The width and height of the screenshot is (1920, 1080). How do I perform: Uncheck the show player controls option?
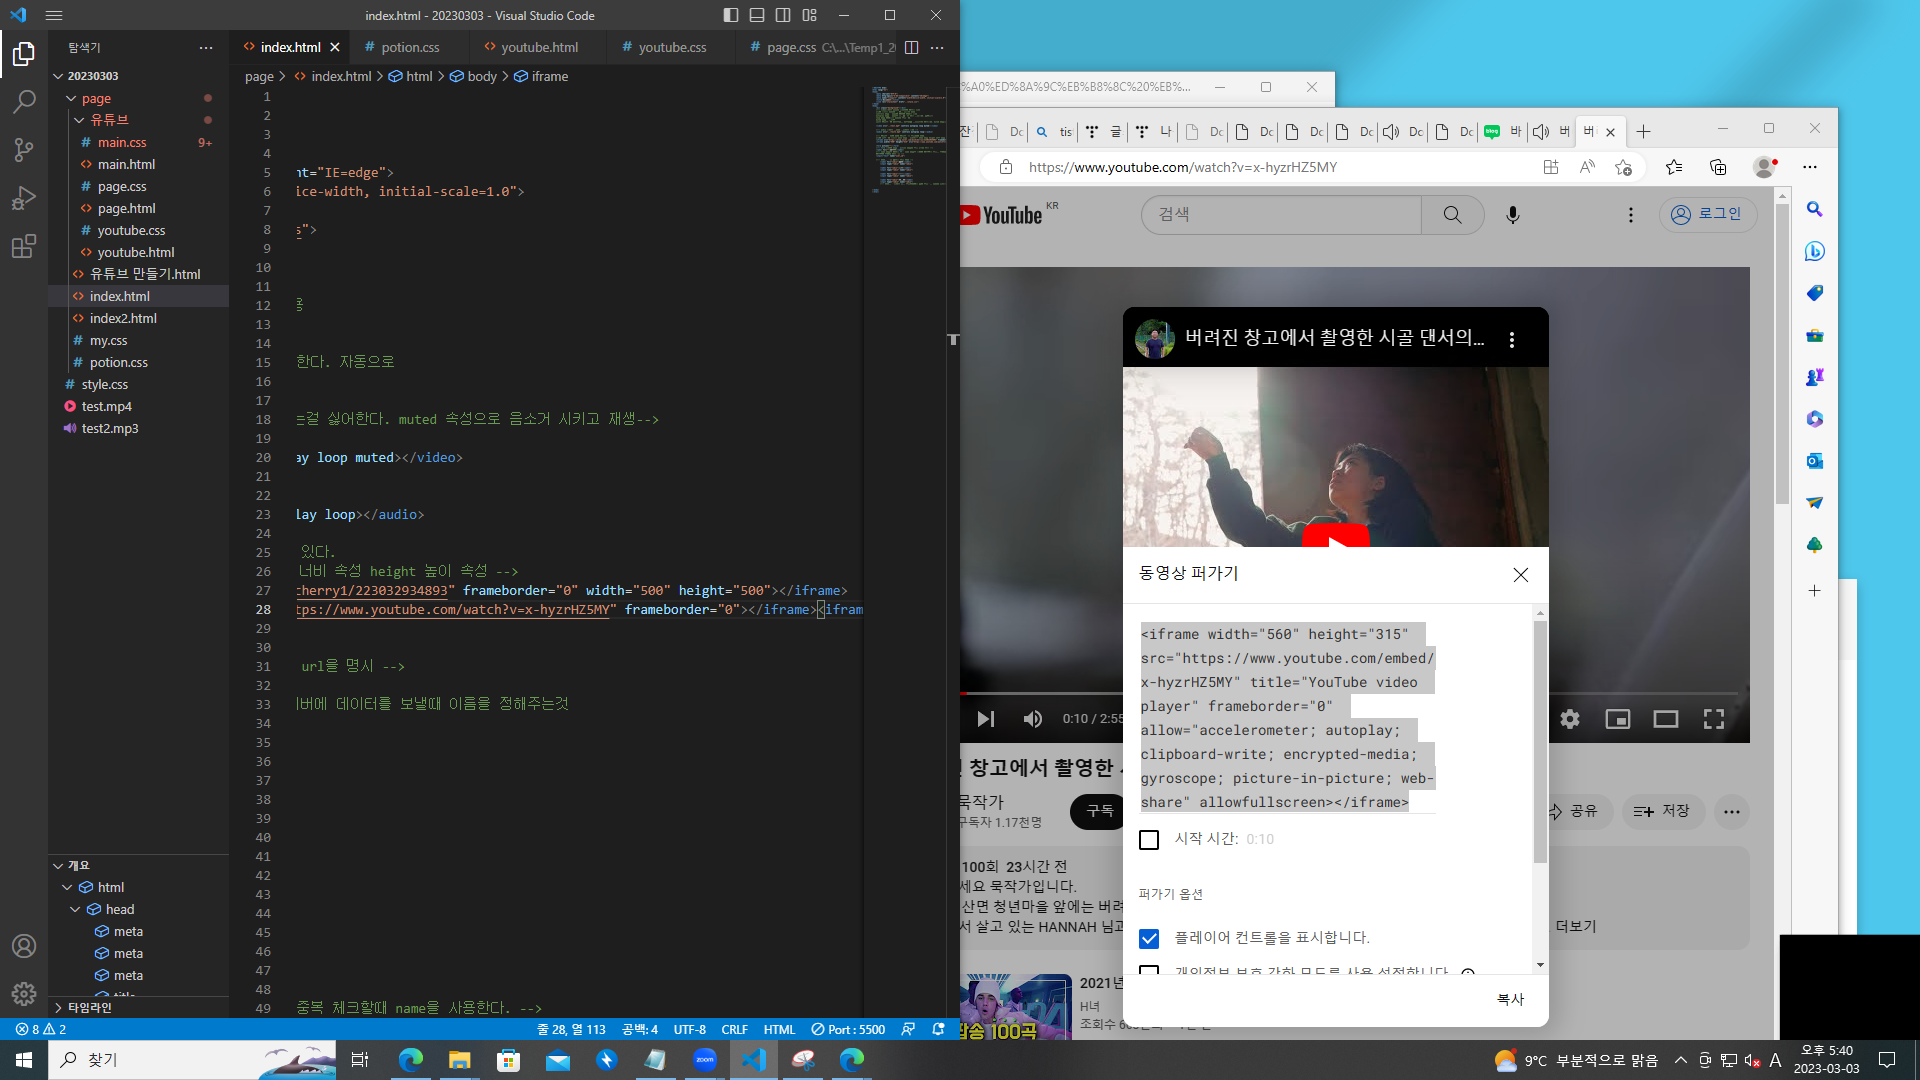[x=1149, y=938]
